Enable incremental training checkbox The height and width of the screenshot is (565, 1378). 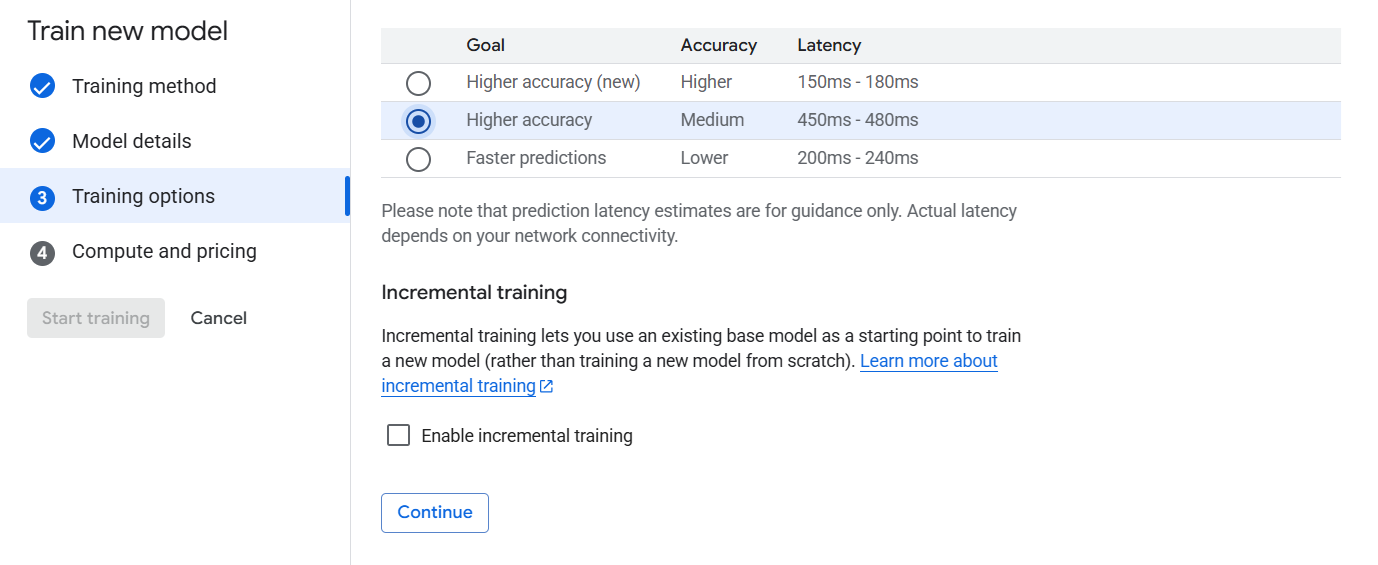tap(398, 435)
